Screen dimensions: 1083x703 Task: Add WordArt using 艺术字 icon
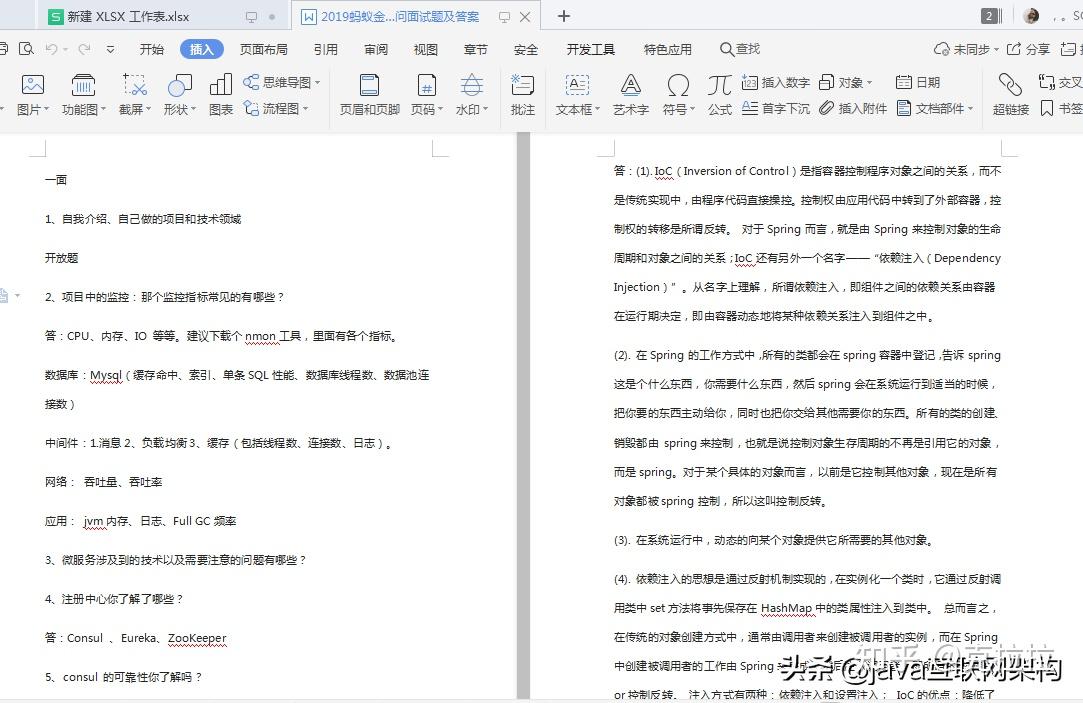pos(630,95)
